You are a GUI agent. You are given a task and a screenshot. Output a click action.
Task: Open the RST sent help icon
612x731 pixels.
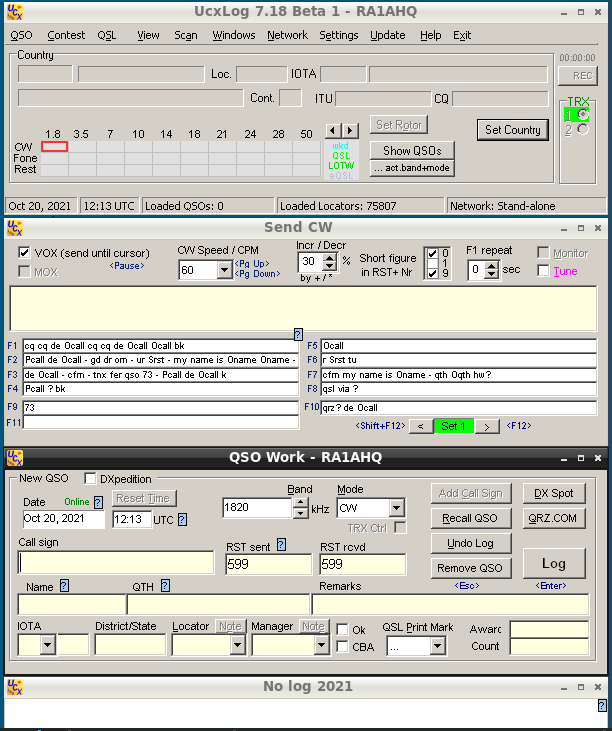click(281, 545)
